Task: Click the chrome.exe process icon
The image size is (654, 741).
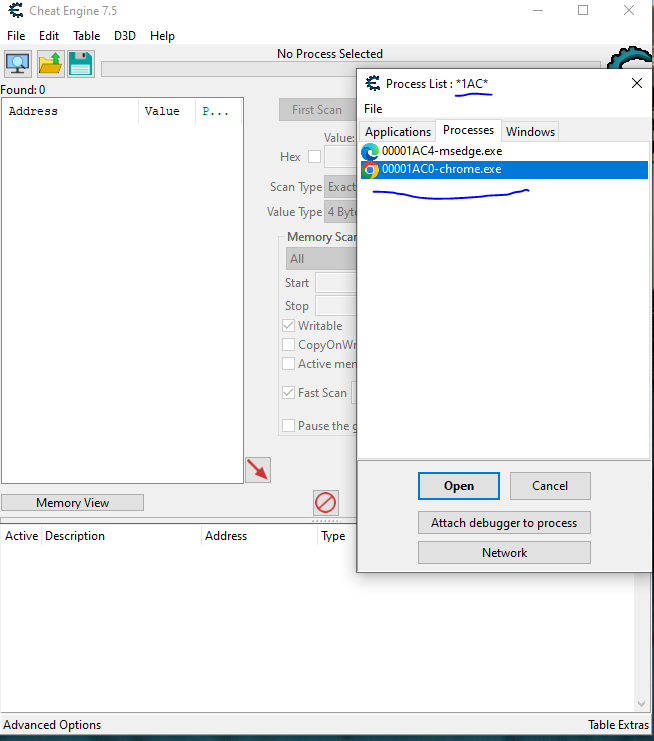Action: 370,170
